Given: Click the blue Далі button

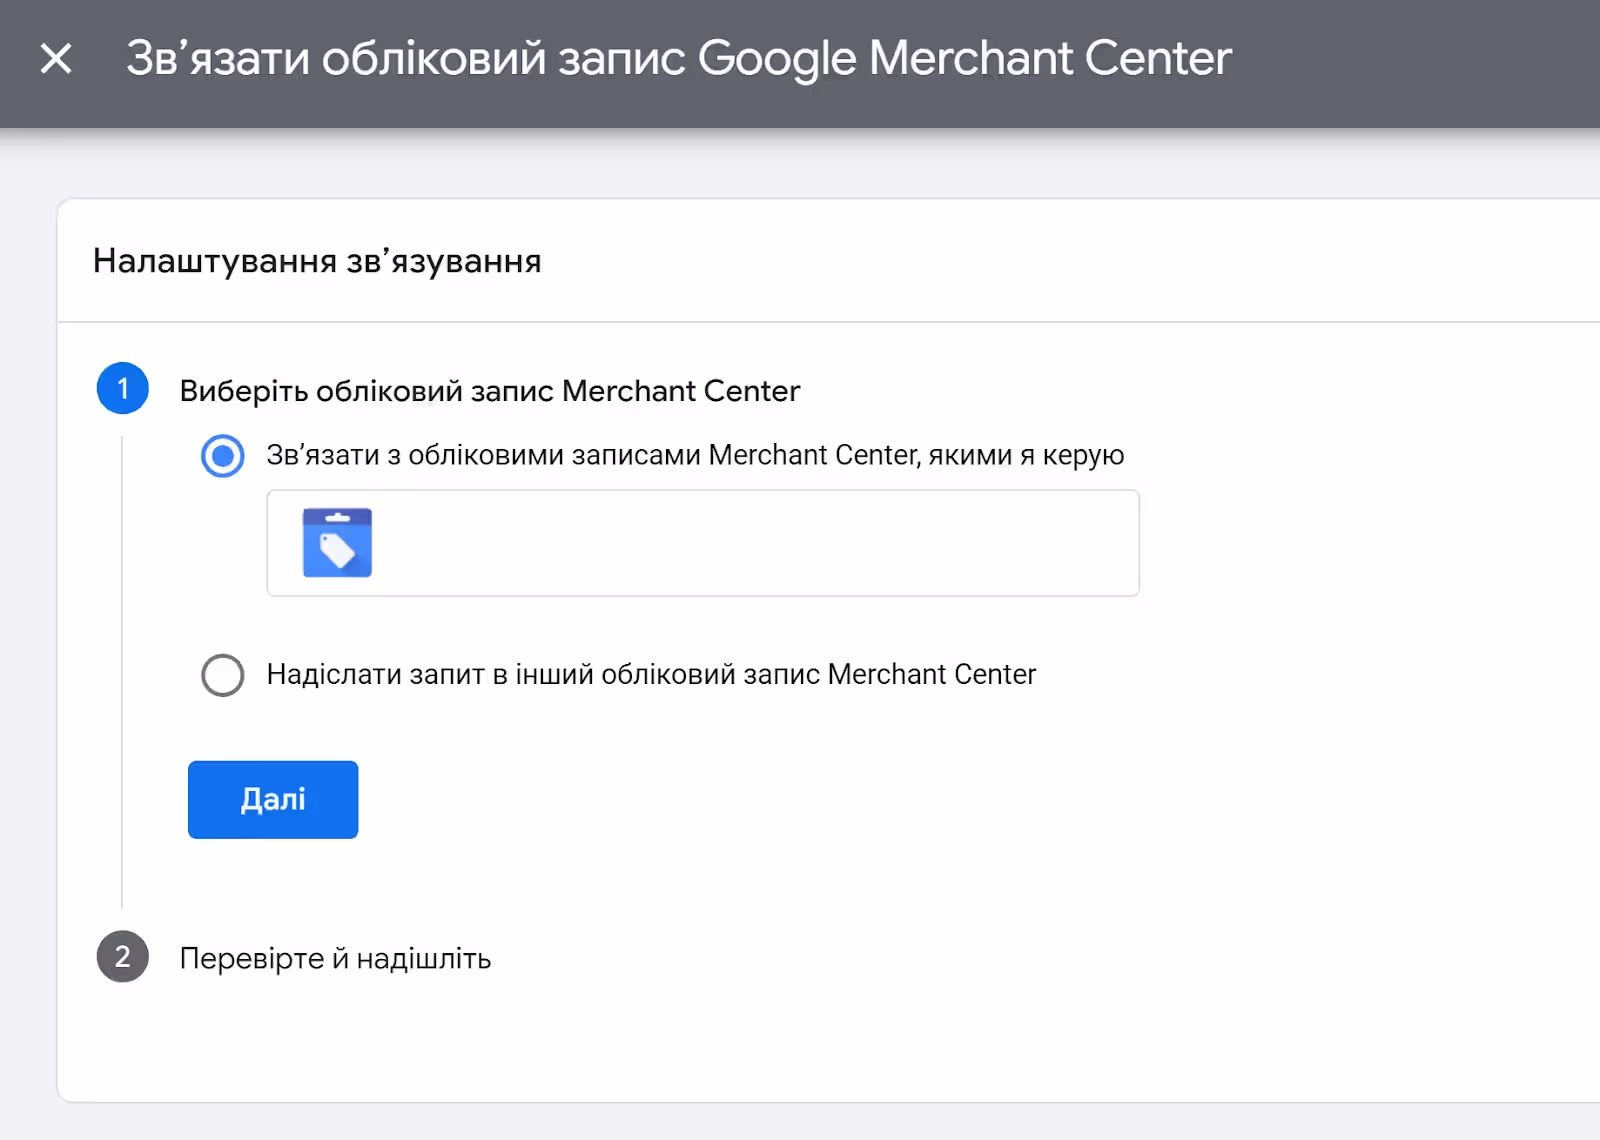Looking at the screenshot, I should tap(273, 800).
